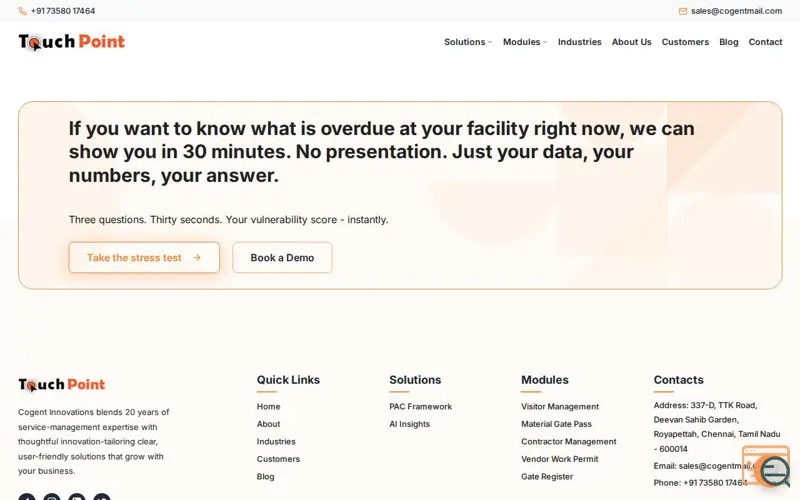Click the Take the stress test button
Image resolution: width=800 pixels, height=500 pixels.
coord(144,258)
